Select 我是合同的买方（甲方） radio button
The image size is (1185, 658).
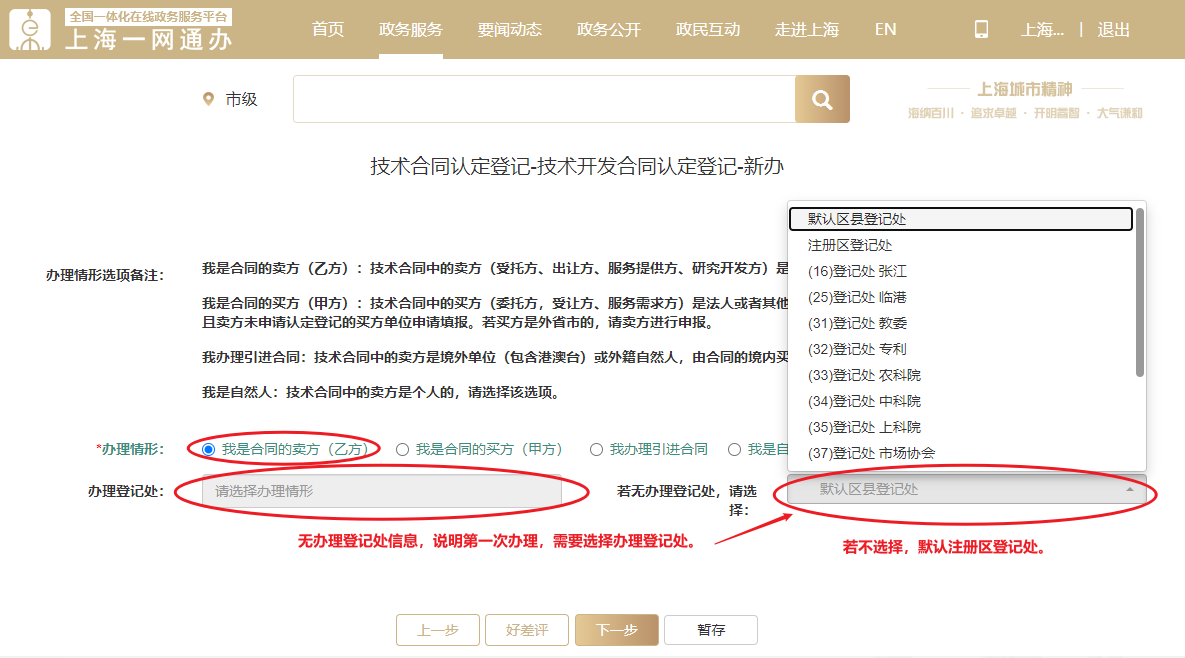pos(403,450)
